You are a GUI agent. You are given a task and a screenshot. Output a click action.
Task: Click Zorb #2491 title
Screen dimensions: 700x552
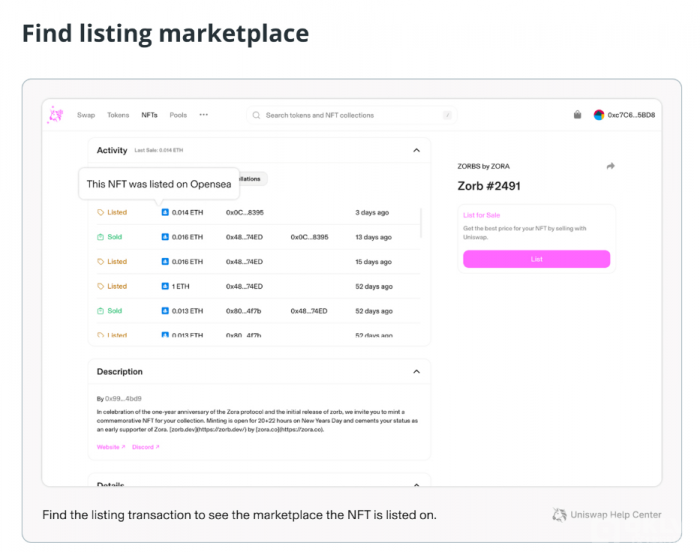click(x=489, y=186)
